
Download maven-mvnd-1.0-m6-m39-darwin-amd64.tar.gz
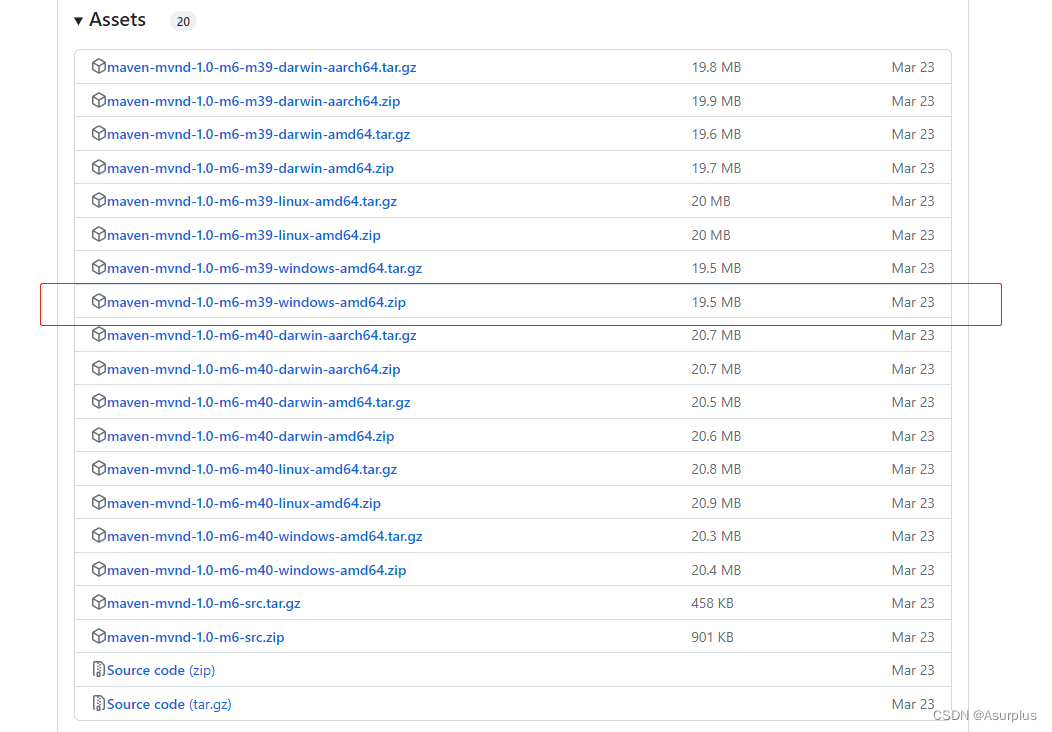click(258, 134)
